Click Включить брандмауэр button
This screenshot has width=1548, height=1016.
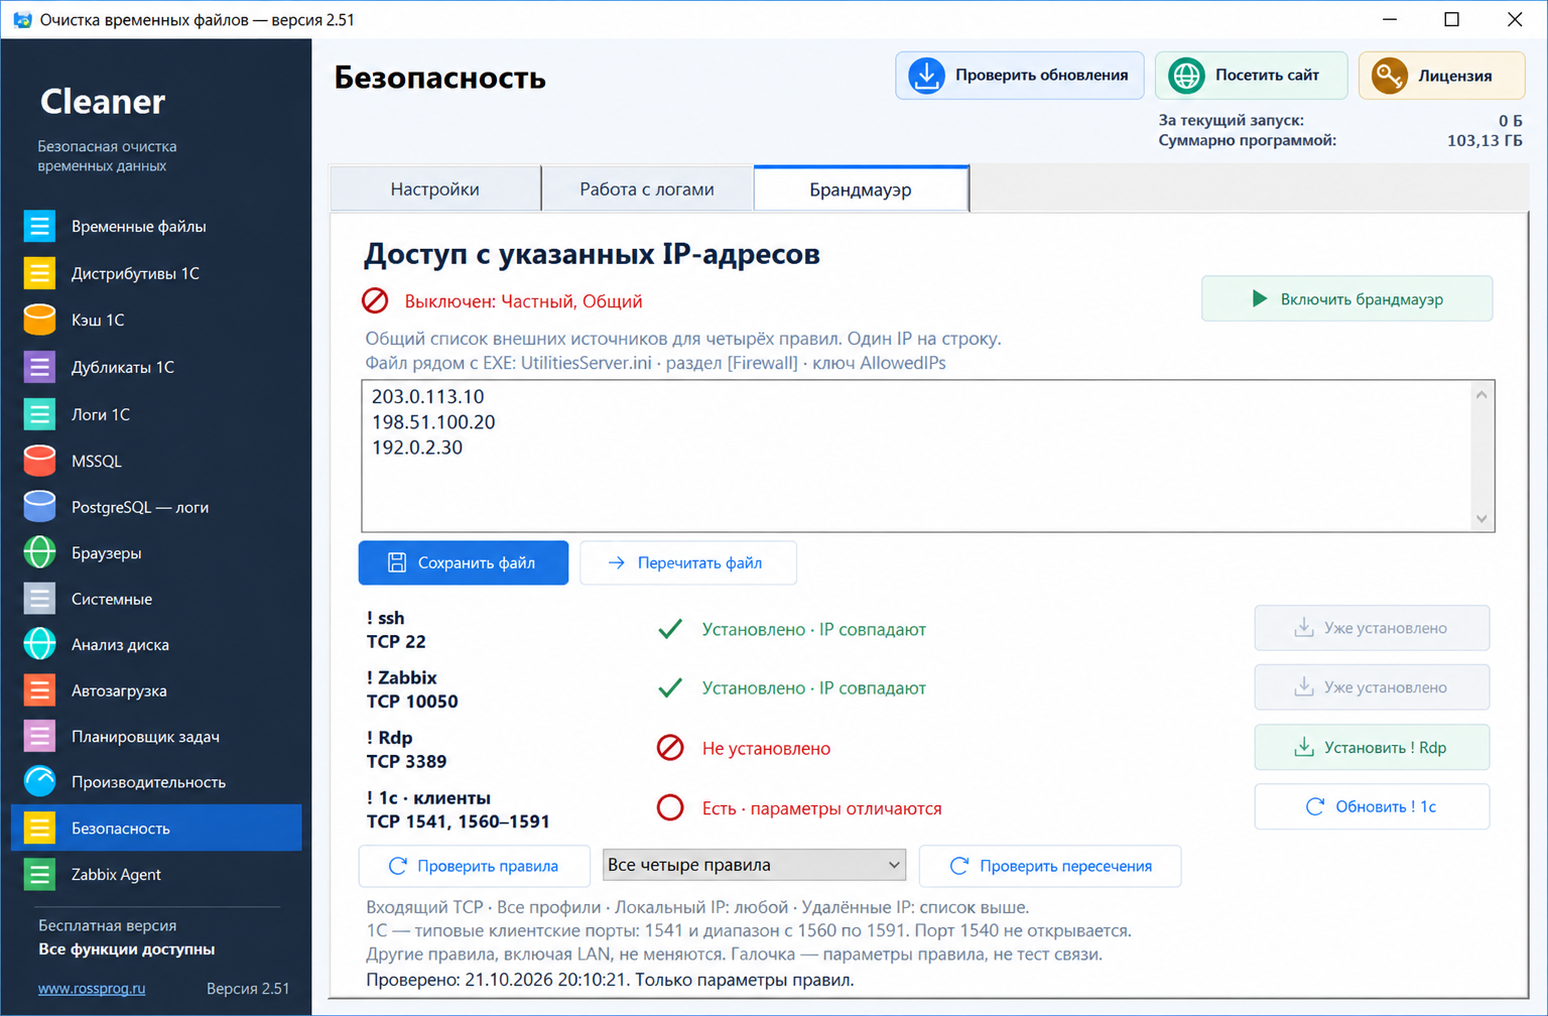(1347, 299)
